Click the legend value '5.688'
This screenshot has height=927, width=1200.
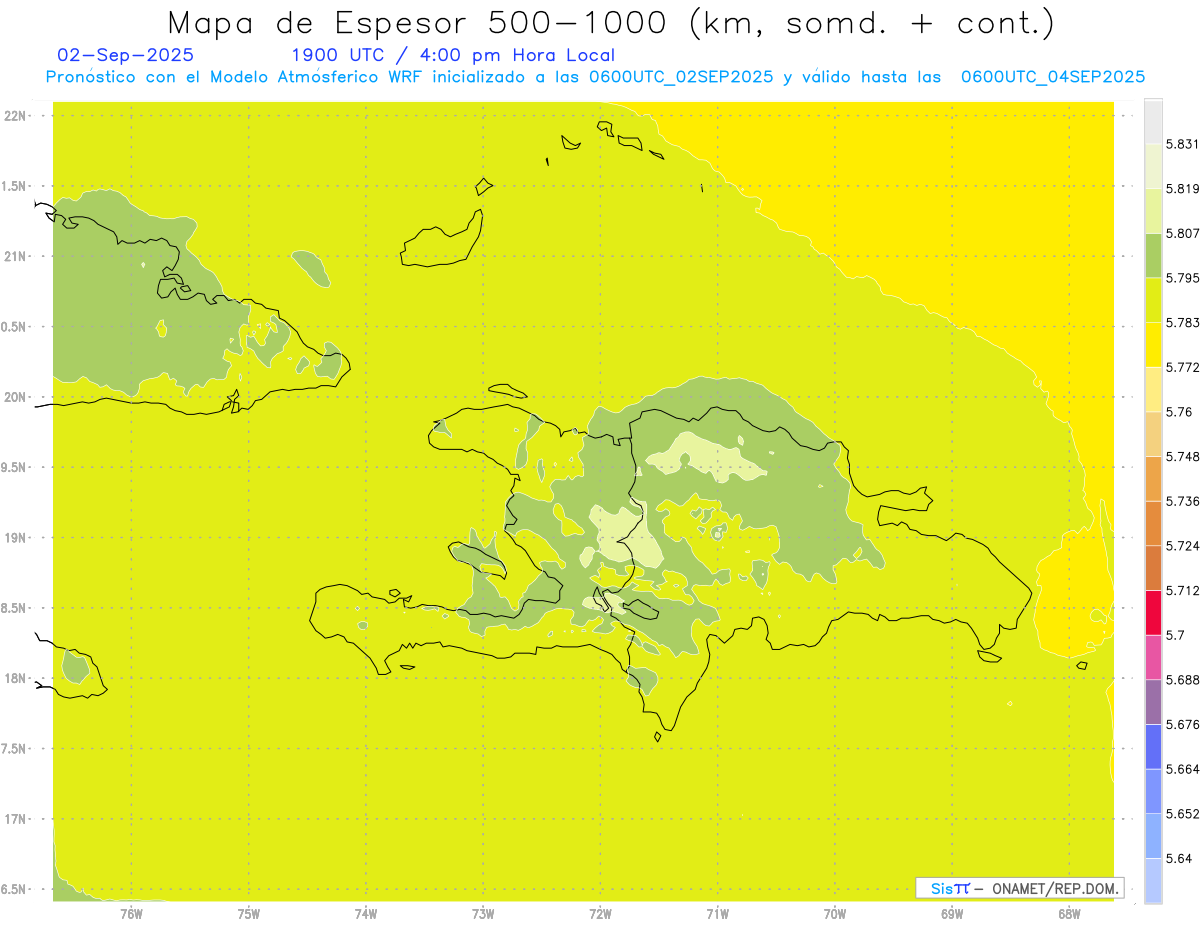tap(1182, 680)
